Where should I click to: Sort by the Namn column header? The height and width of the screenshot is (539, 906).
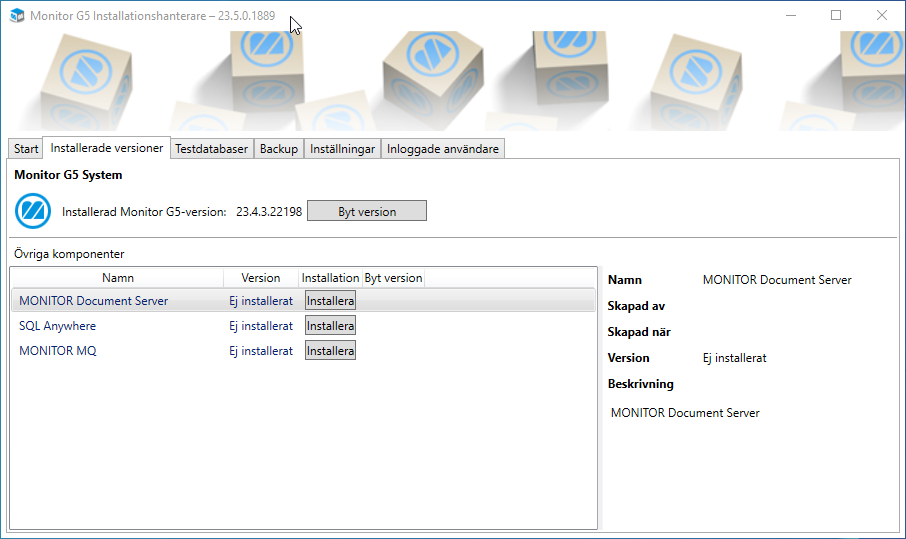(x=118, y=278)
